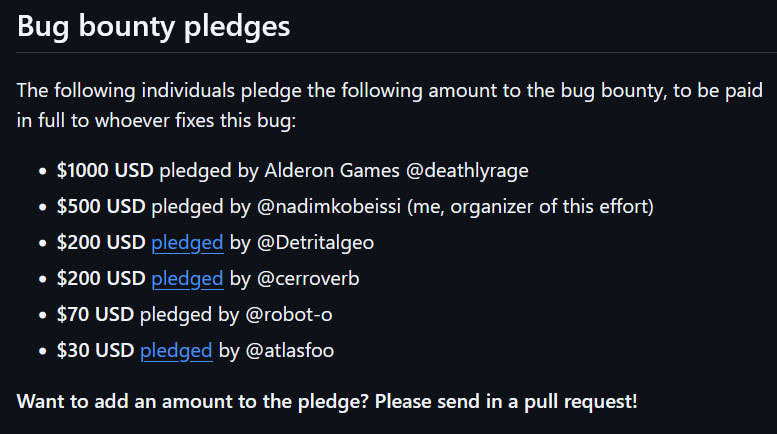This screenshot has height=434, width=777.
Task: Click the $500 USD pledge amount
Action: coord(101,206)
